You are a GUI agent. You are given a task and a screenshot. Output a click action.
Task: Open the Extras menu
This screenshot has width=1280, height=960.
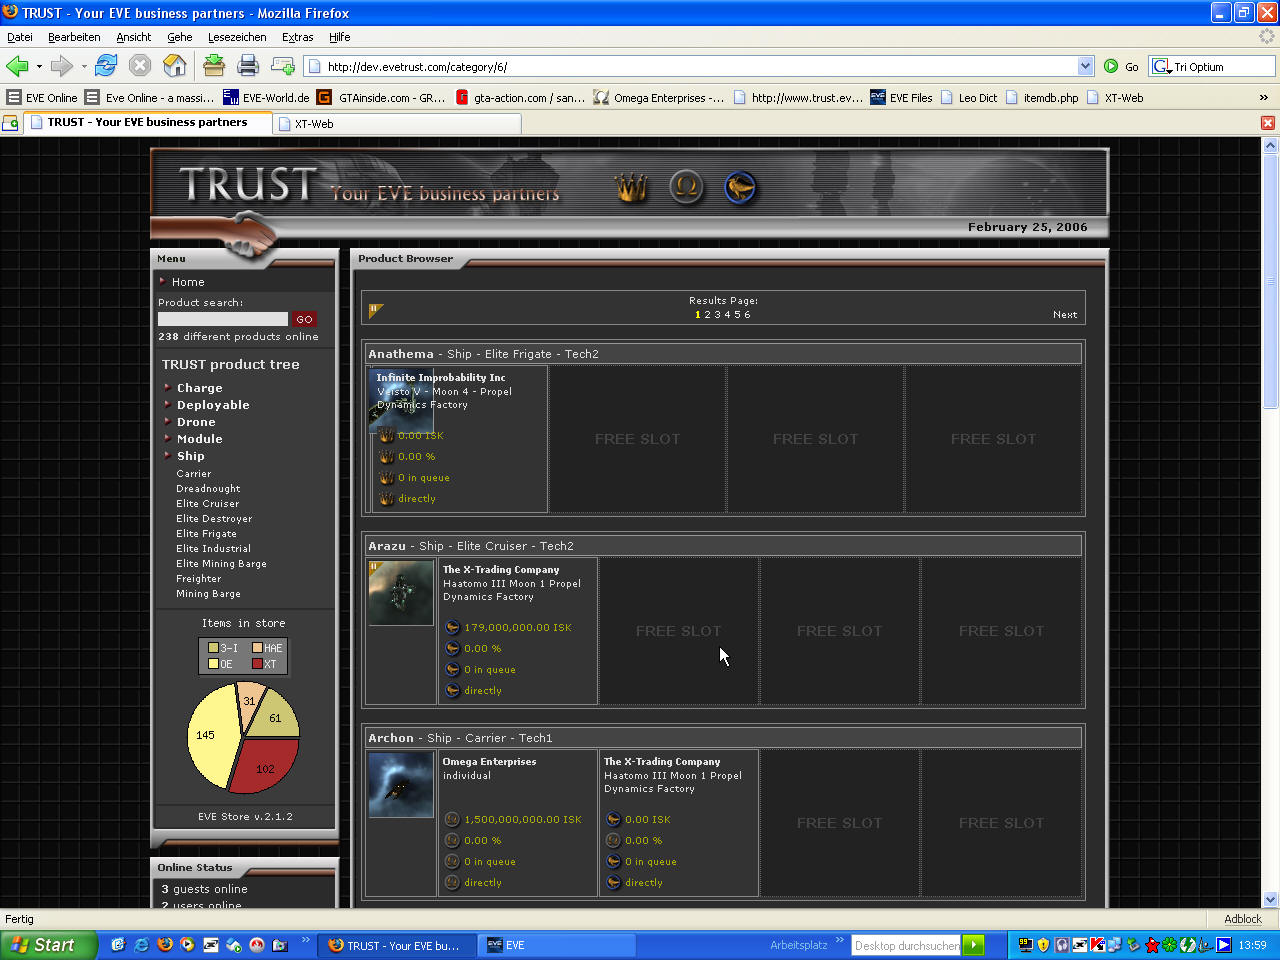[298, 37]
